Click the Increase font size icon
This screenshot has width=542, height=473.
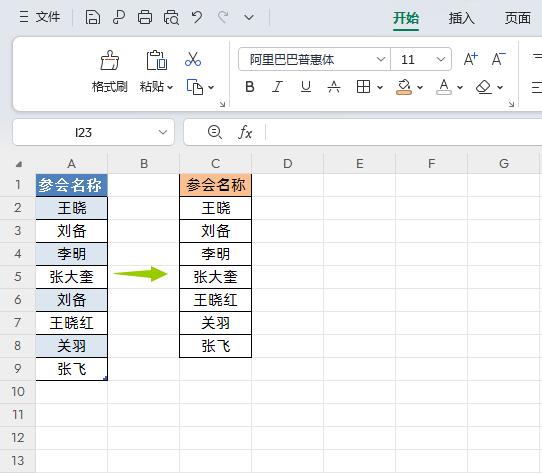(471, 59)
